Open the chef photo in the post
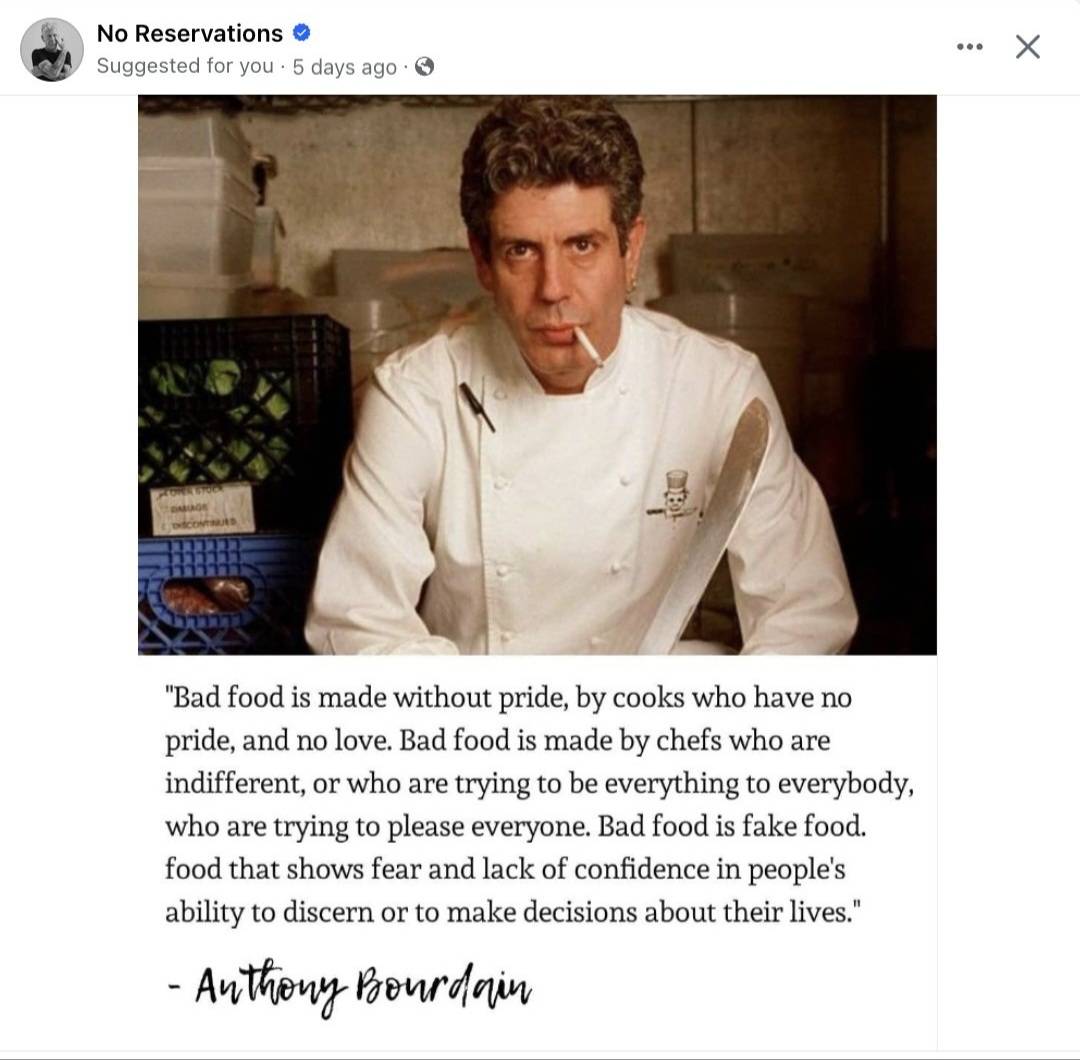The width and height of the screenshot is (1080, 1060). tap(537, 375)
